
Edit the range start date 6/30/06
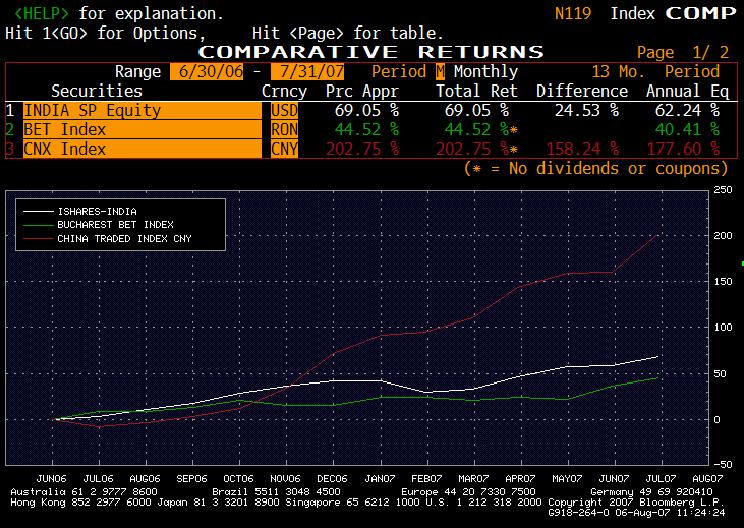point(206,72)
